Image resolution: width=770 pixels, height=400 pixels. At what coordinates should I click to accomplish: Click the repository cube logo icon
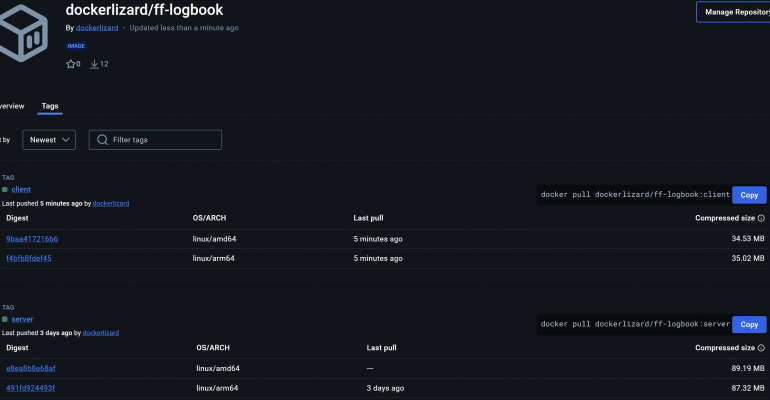23,33
